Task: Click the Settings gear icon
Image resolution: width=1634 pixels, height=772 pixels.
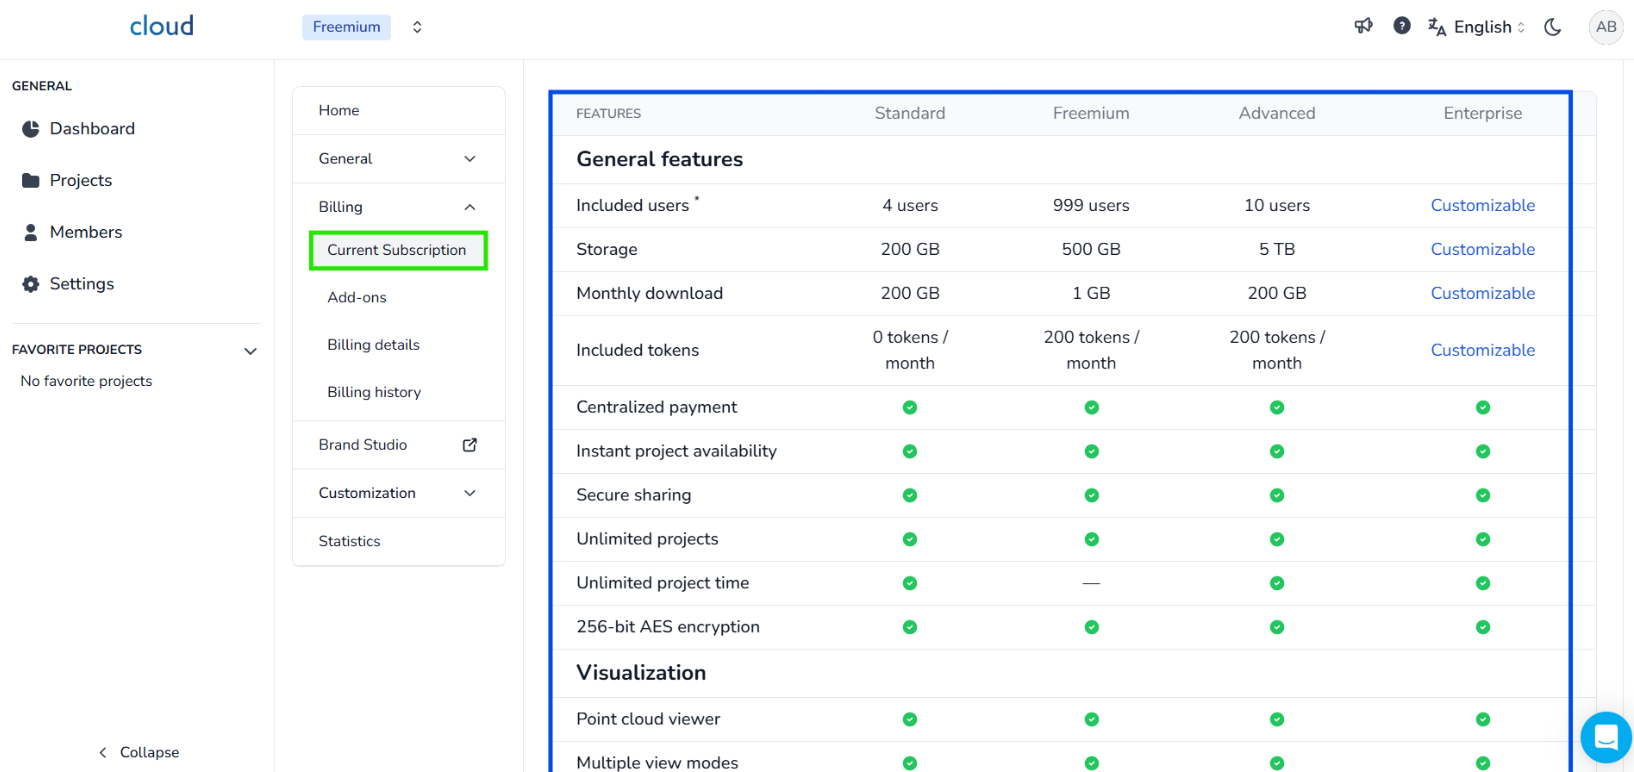Action: point(31,284)
